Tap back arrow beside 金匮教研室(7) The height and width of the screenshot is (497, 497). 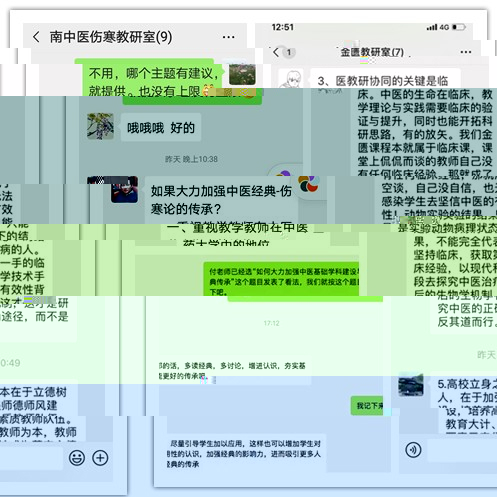pyautogui.click(x=276, y=52)
